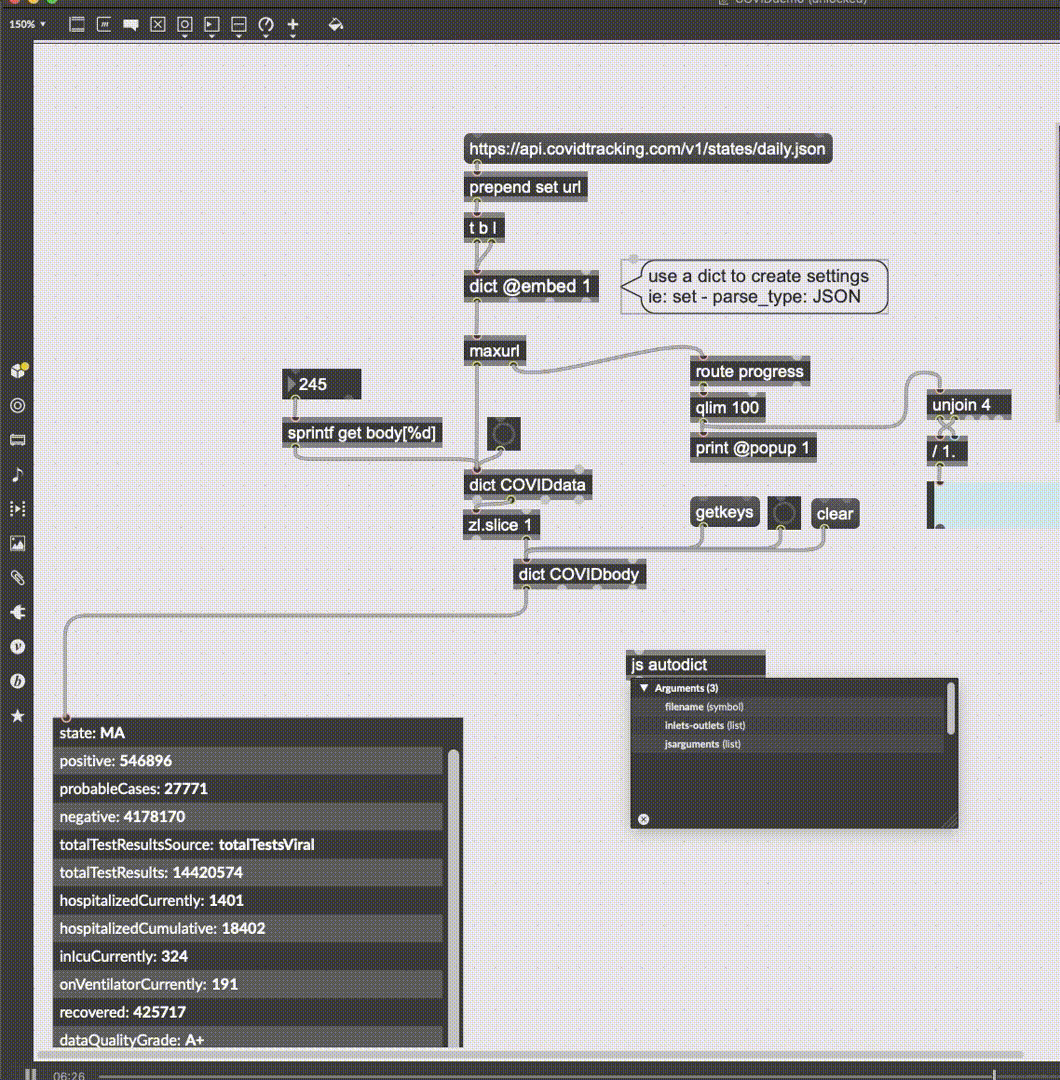Add a toggle object from toolbar

(x=157, y=24)
